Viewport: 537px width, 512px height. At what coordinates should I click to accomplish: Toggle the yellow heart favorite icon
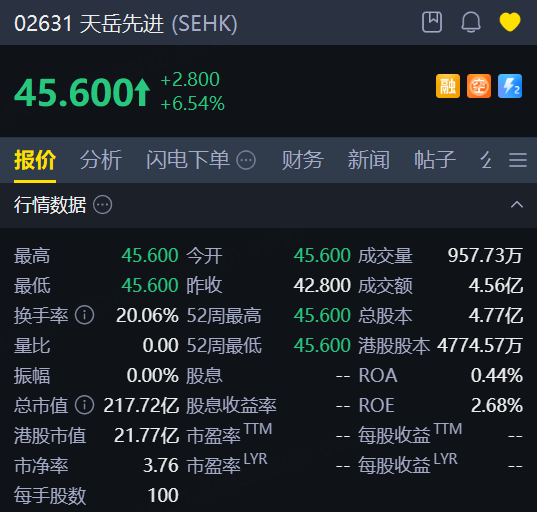tap(510, 22)
